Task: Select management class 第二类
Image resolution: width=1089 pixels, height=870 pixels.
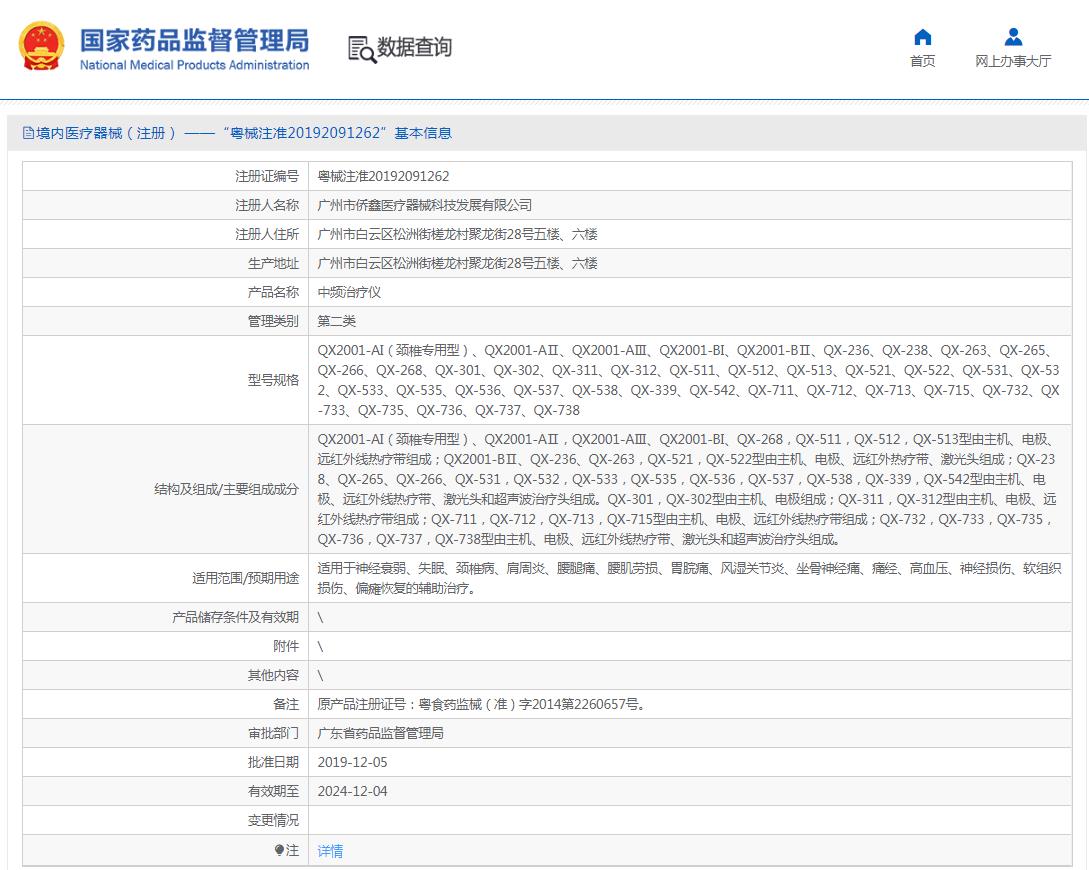Action: (336, 321)
